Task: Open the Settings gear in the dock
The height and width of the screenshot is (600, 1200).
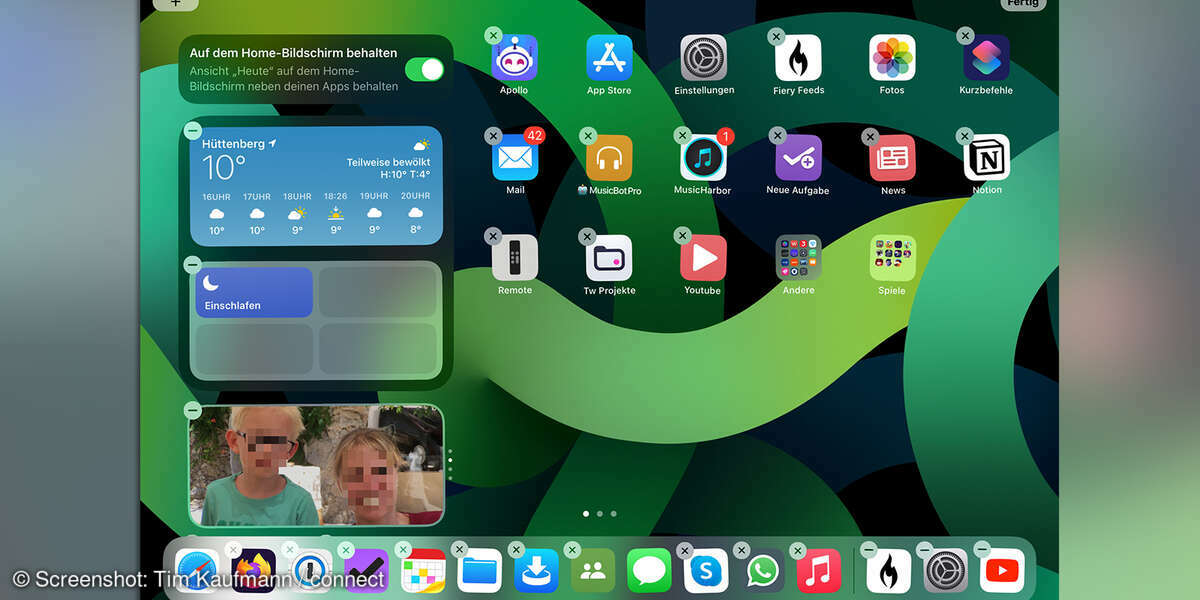Action: (945, 571)
